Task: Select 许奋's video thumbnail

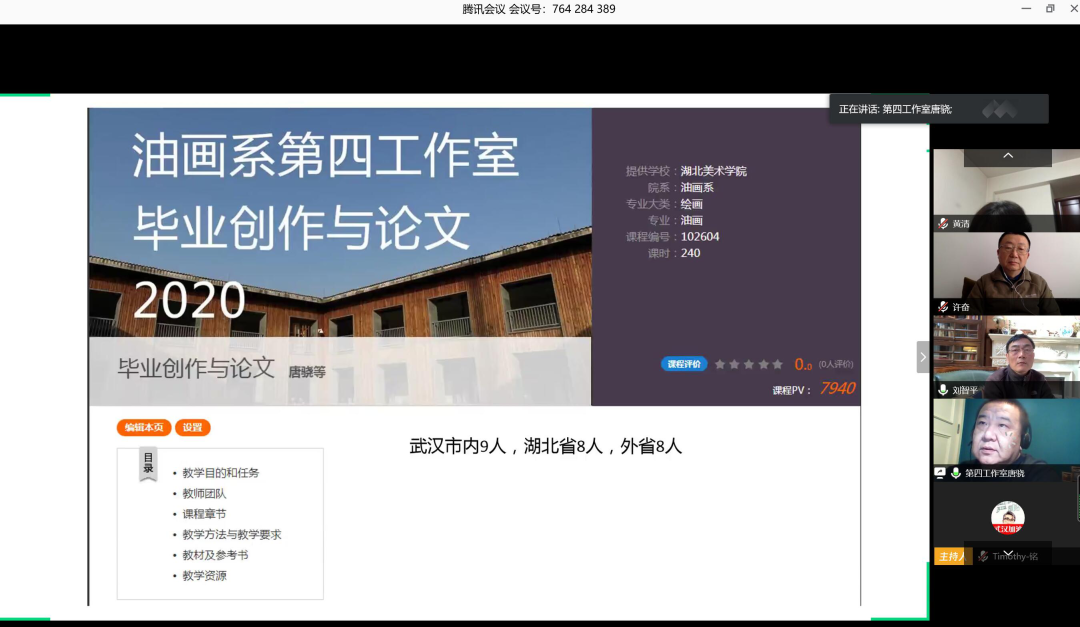Action: coord(1006,274)
